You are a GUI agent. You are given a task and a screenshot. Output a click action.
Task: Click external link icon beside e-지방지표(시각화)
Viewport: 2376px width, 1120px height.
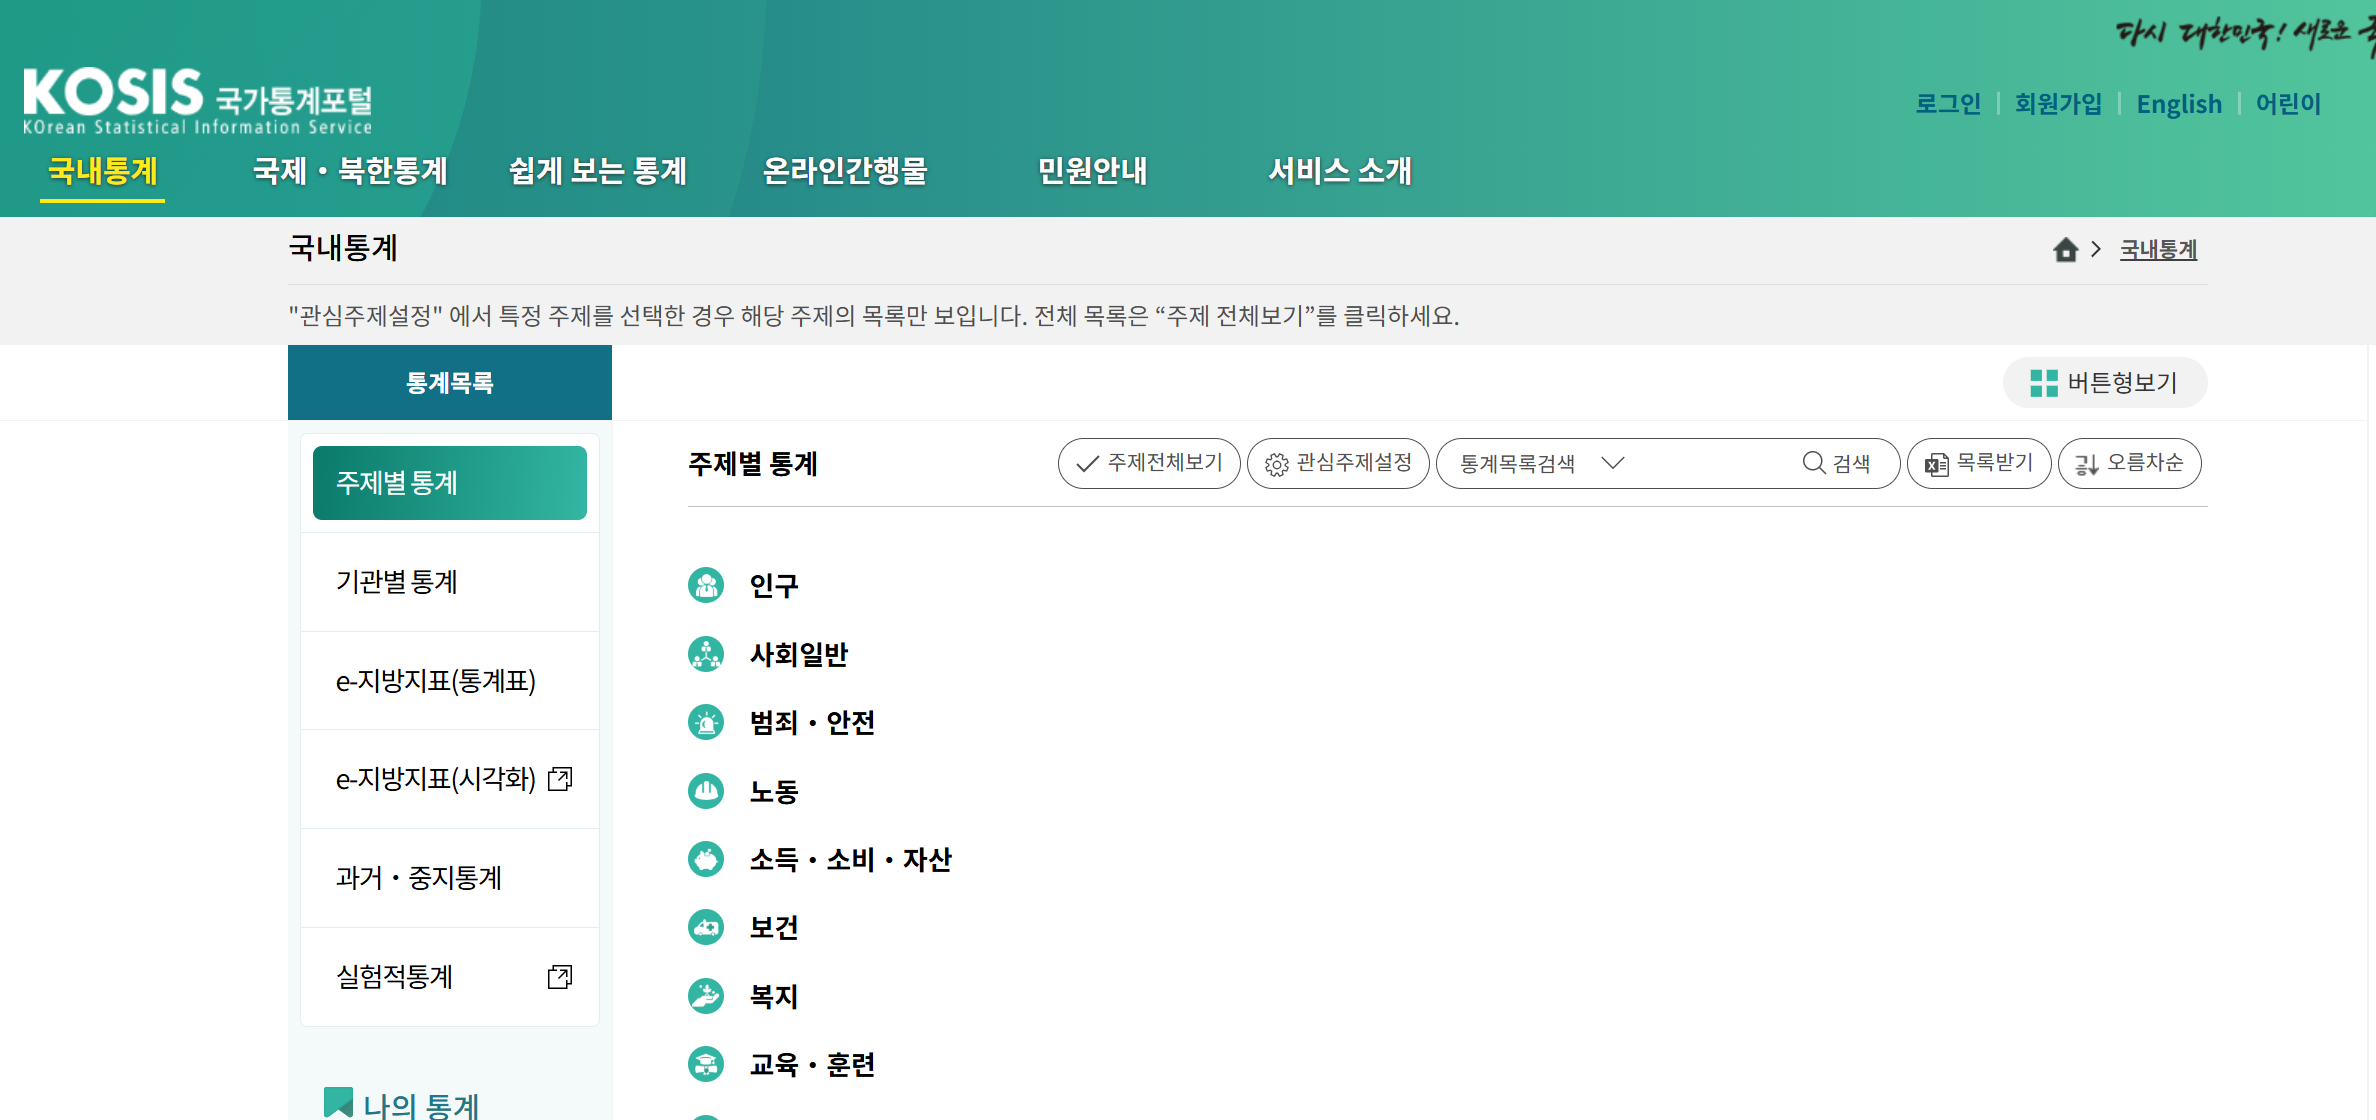click(560, 779)
